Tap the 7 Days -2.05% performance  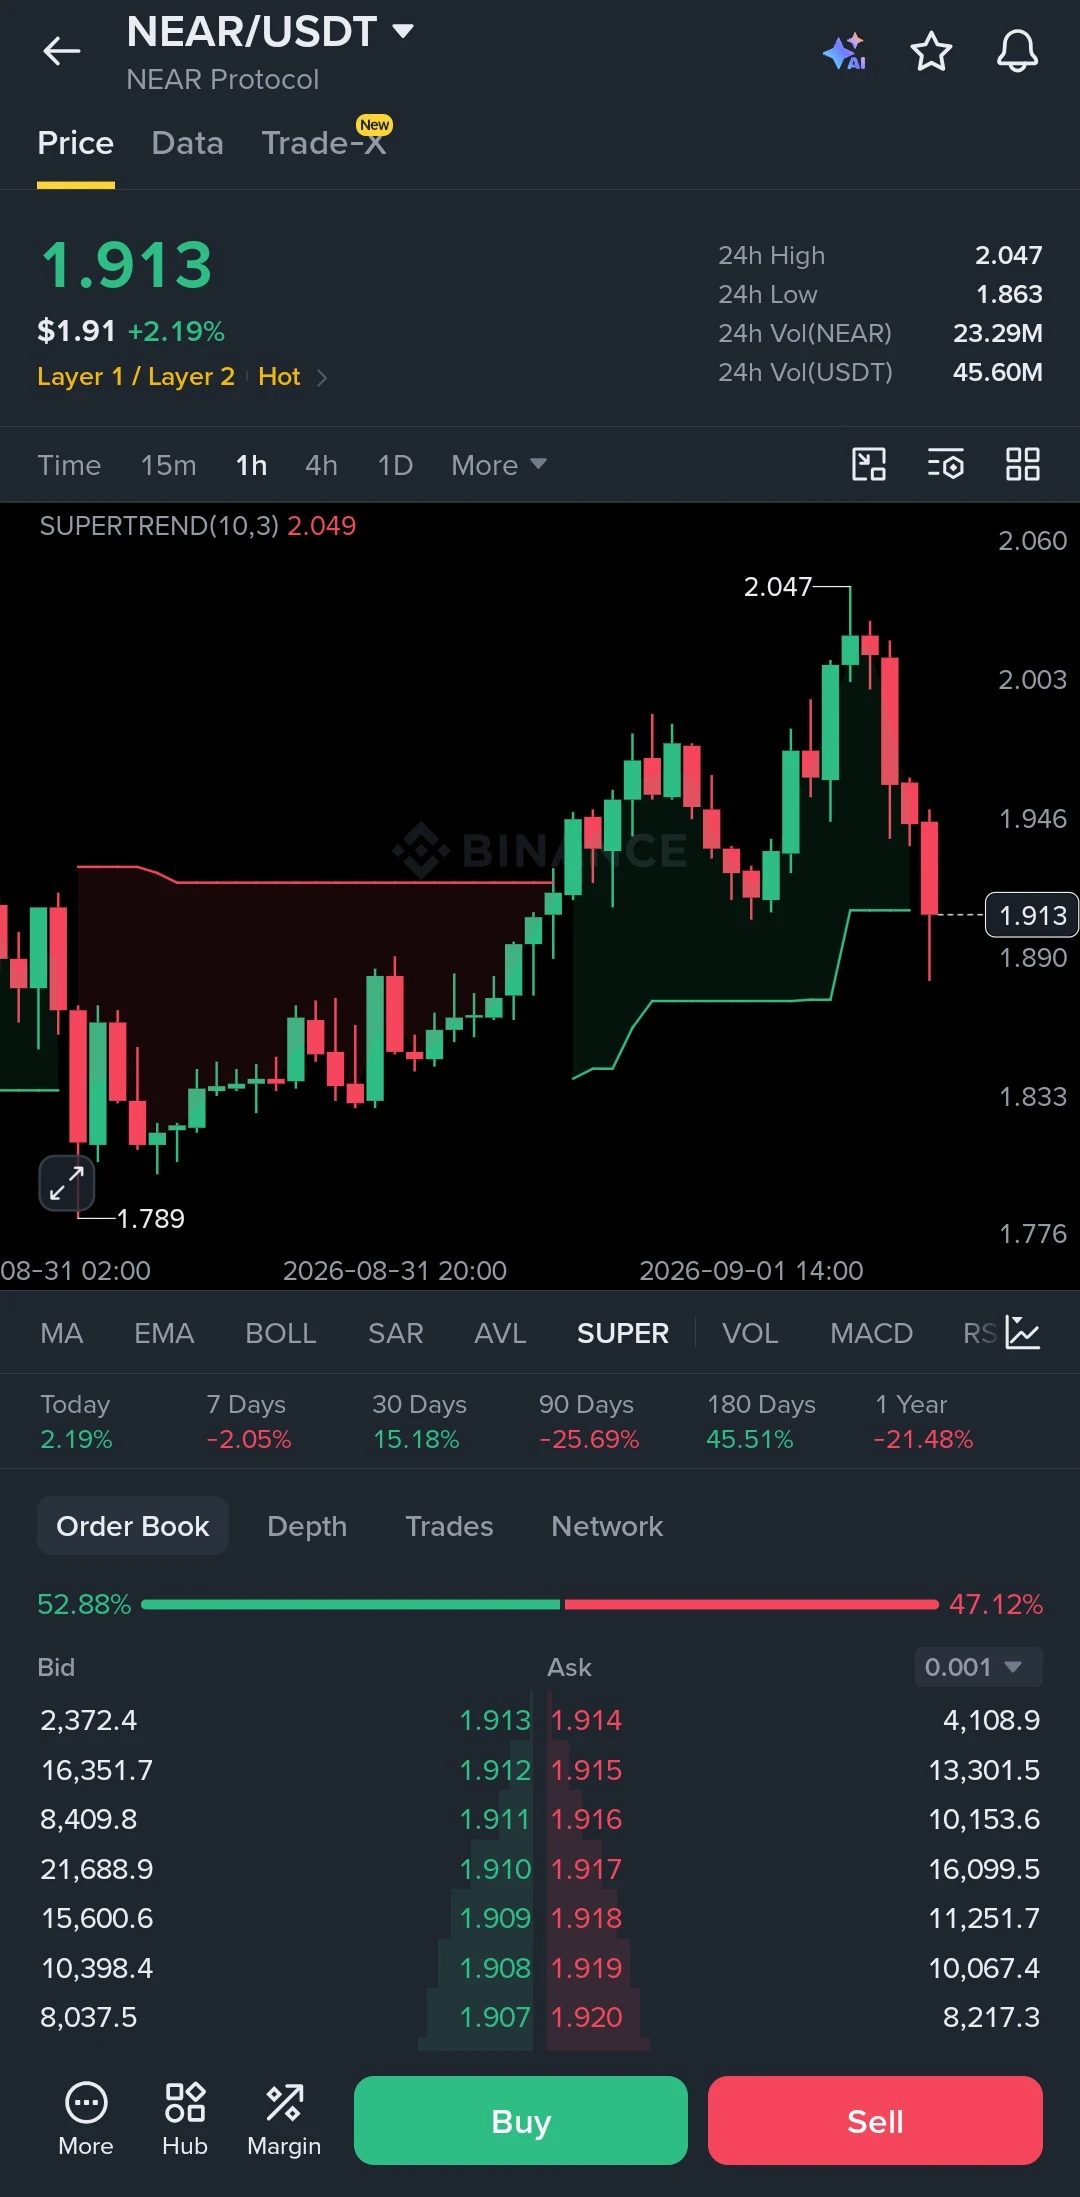(x=248, y=1421)
